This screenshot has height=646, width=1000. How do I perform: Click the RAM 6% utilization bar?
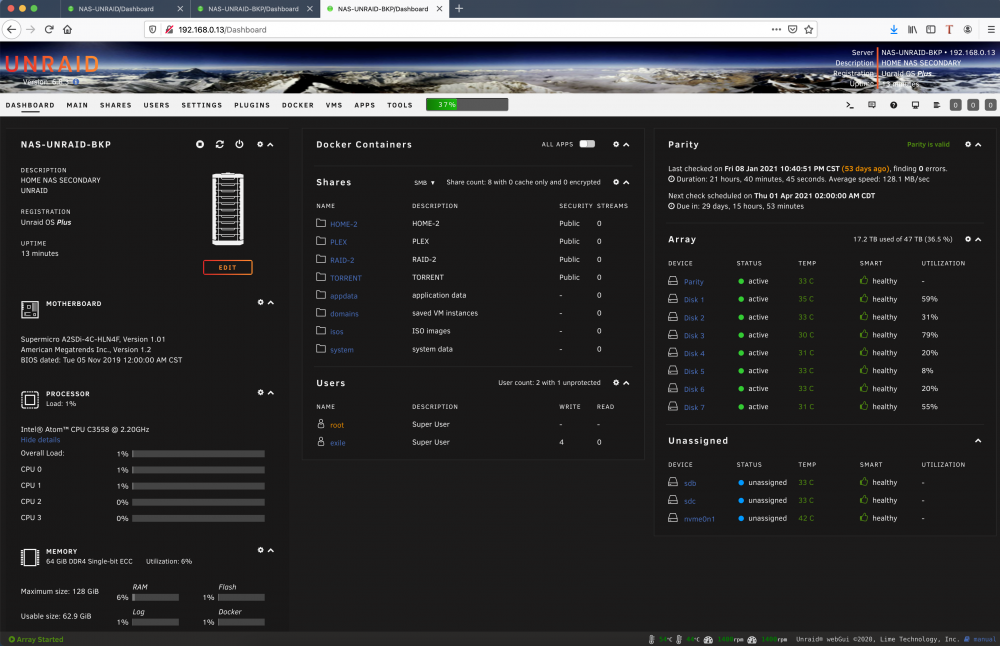[156, 598]
